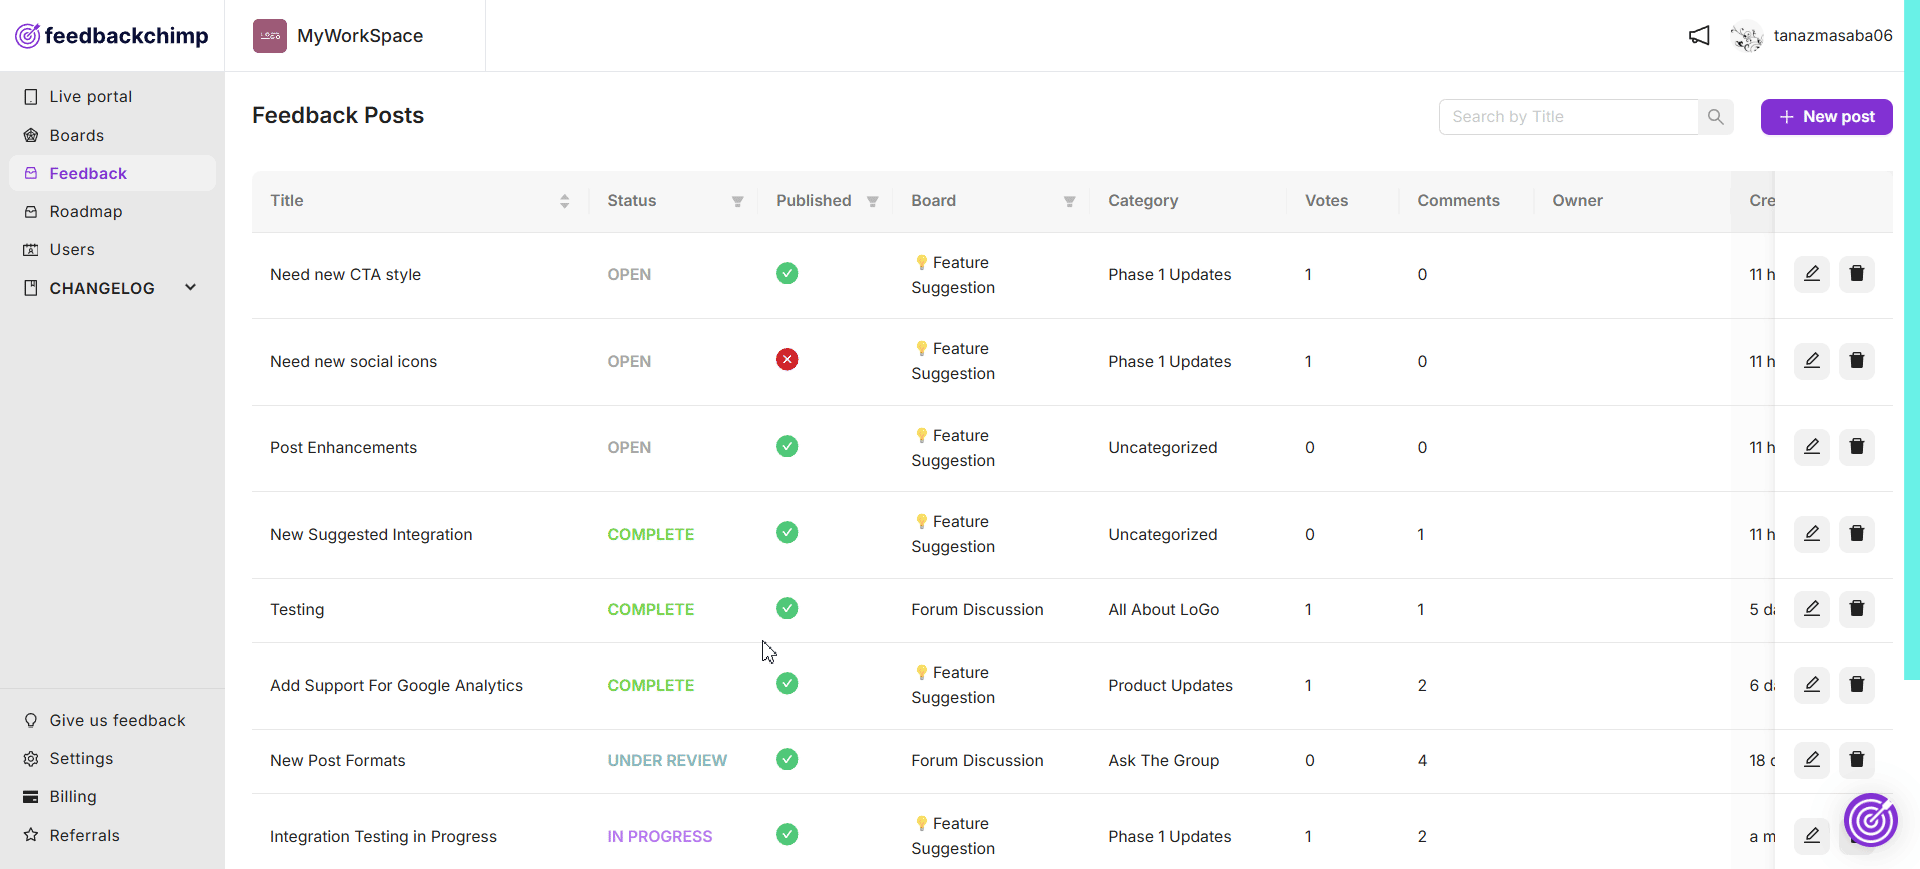The image size is (1920, 869).
Task: Click the IN PROGRESS status label
Action: tap(659, 836)
